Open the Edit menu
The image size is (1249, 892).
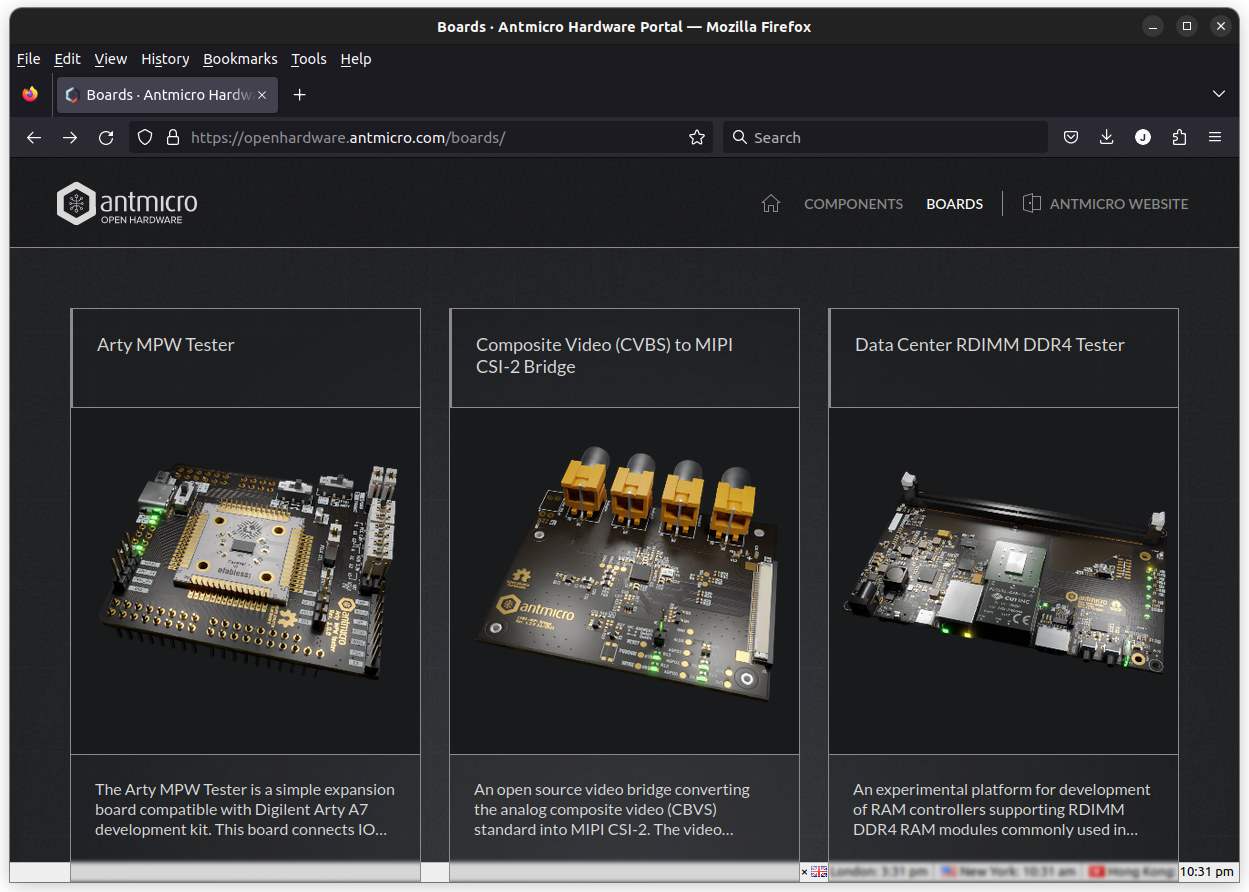(67, 59)
